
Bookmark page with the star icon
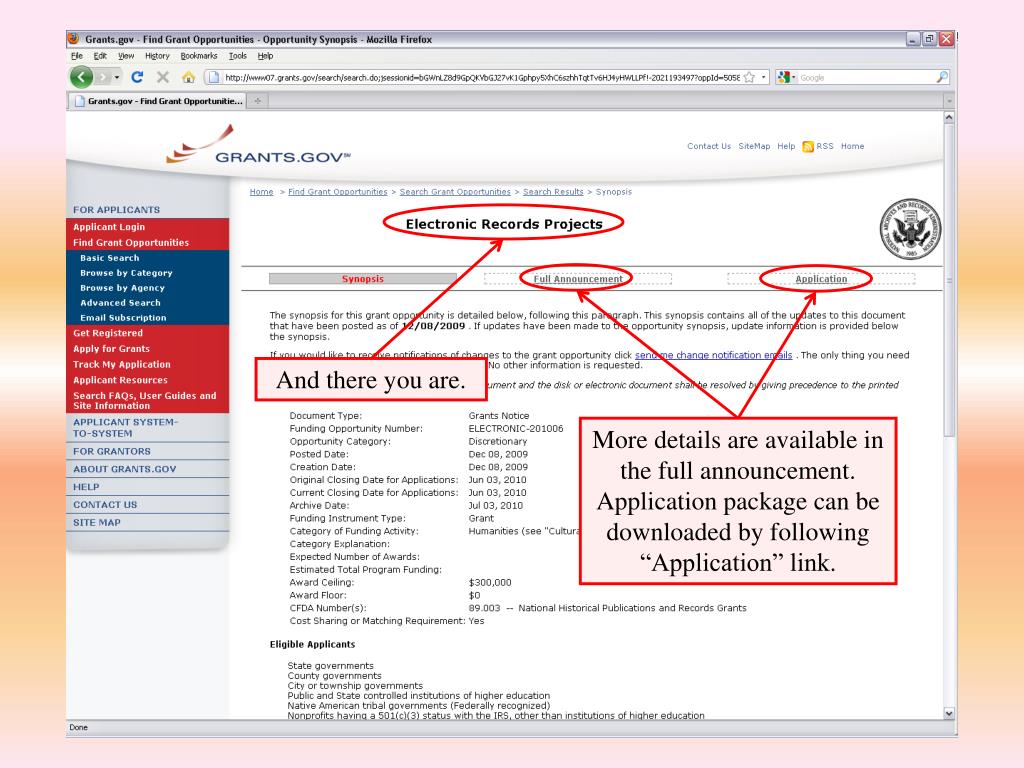[x=749, y=77]
